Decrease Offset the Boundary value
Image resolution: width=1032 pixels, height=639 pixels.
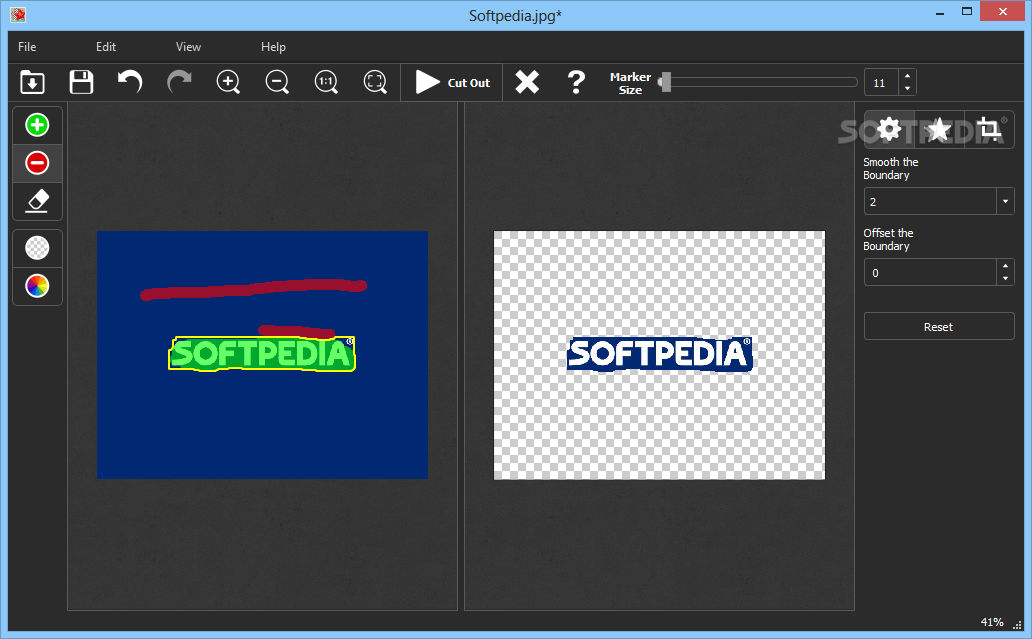point(1005,279)
